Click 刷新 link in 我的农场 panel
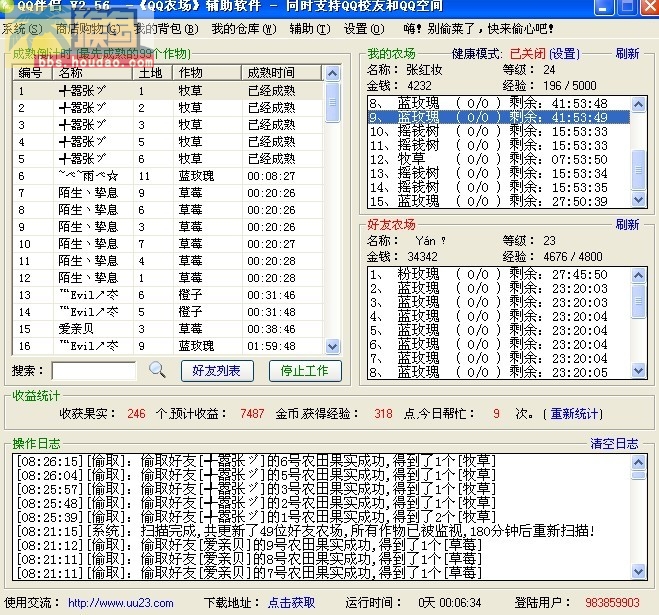This screenshot has height=615, width=659. 627,53
